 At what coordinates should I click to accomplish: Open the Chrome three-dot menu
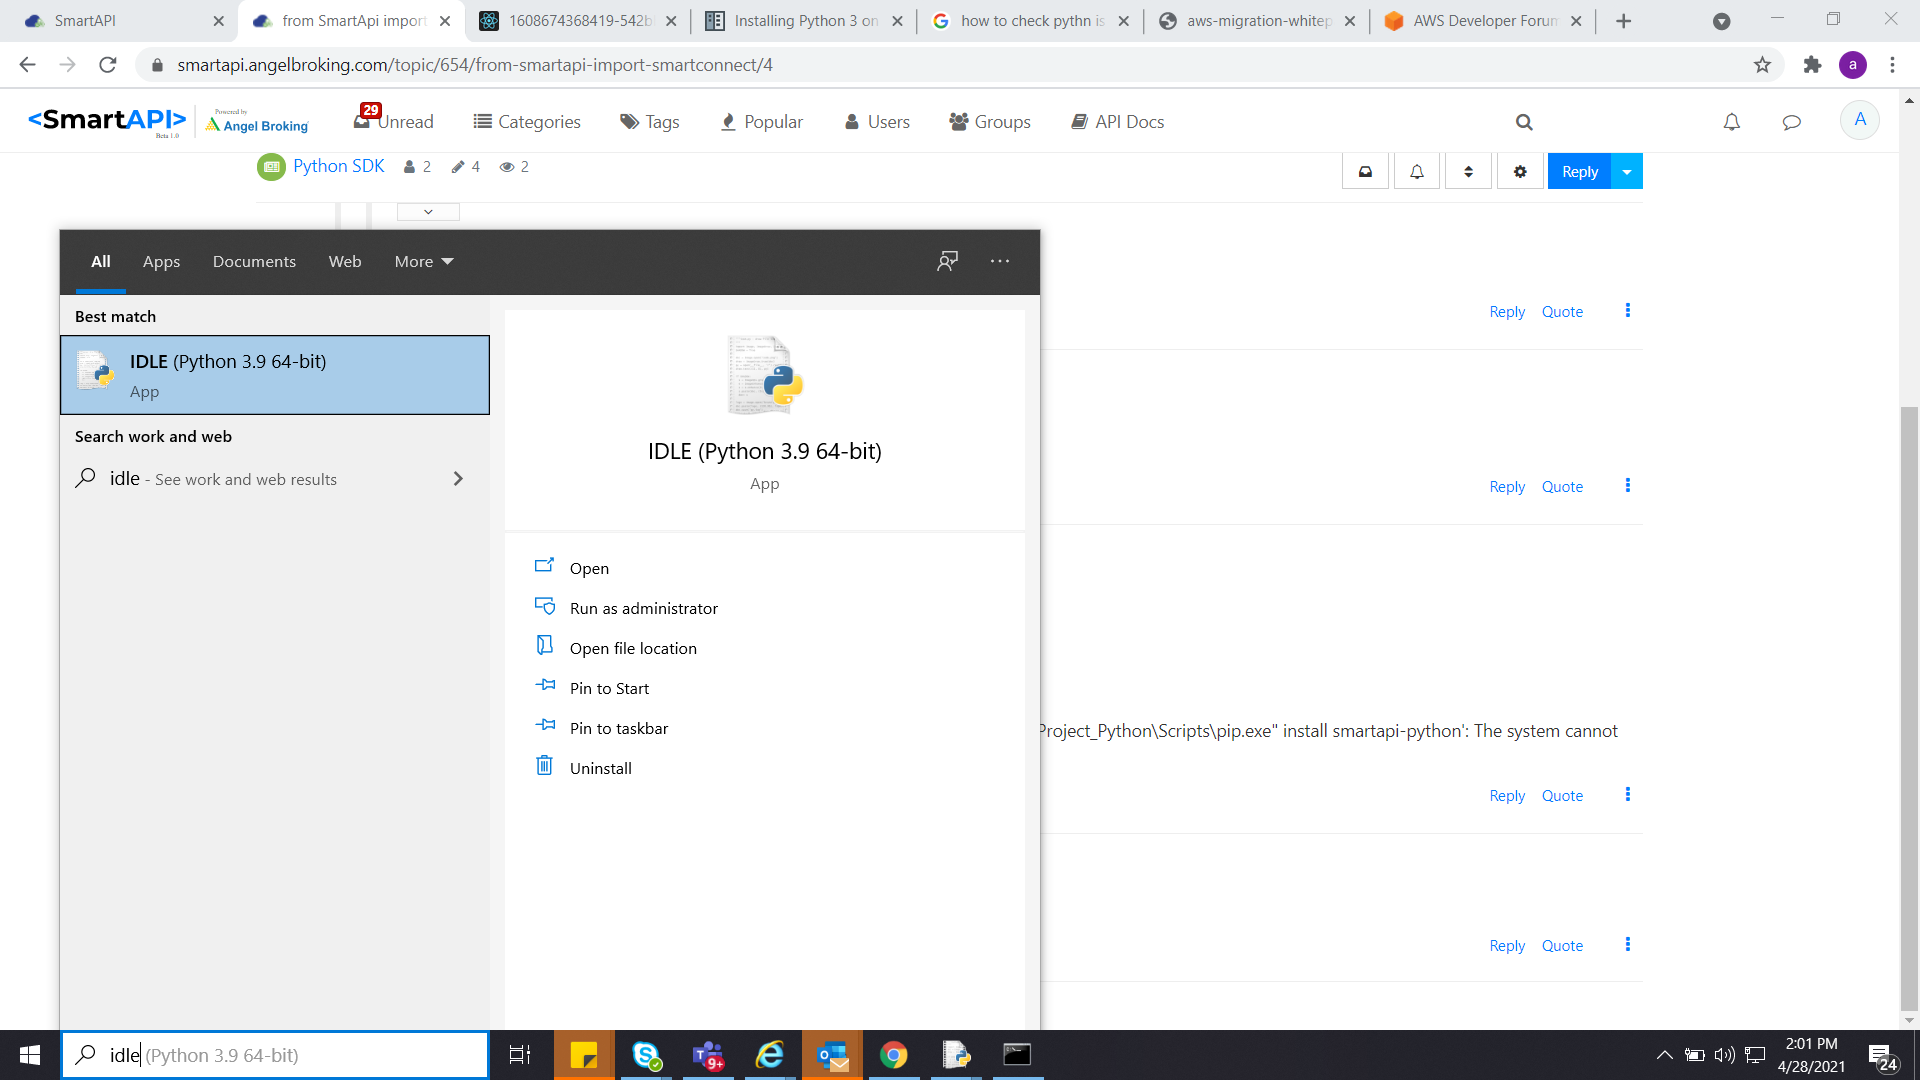pos(1892,65)
